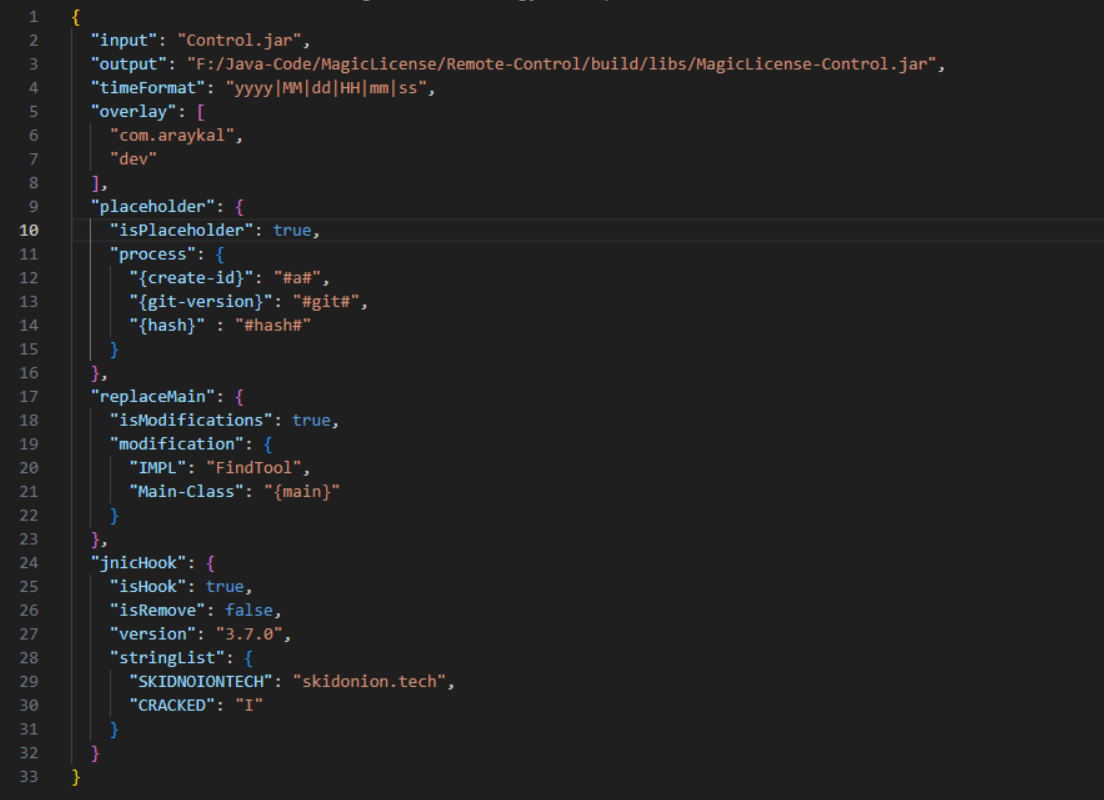
Task: Click line number 1 in the gutter
Action: 33,17
